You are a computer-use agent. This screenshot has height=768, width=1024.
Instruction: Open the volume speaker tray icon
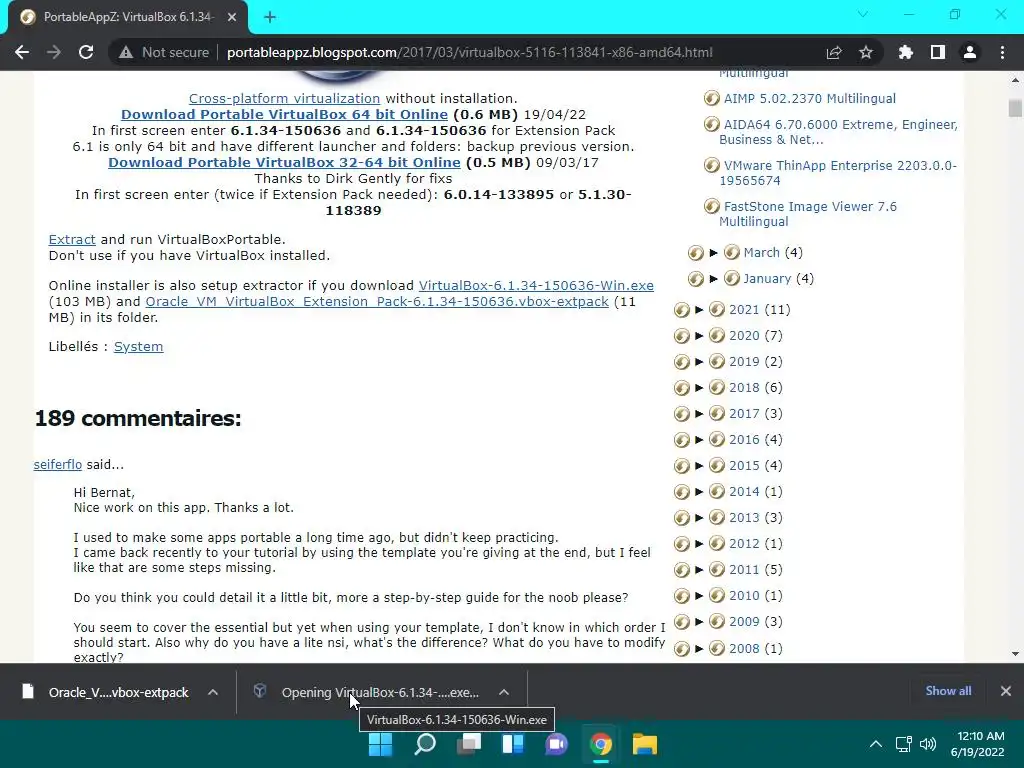(927, 744)
